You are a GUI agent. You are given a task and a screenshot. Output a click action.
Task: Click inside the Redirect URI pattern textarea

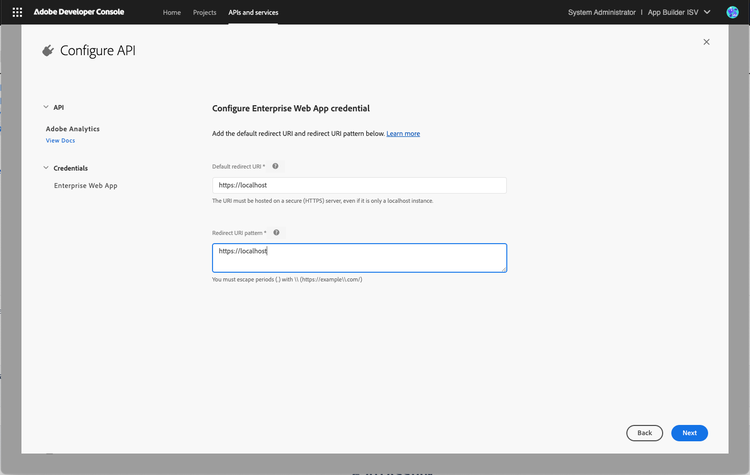(359, 258)
